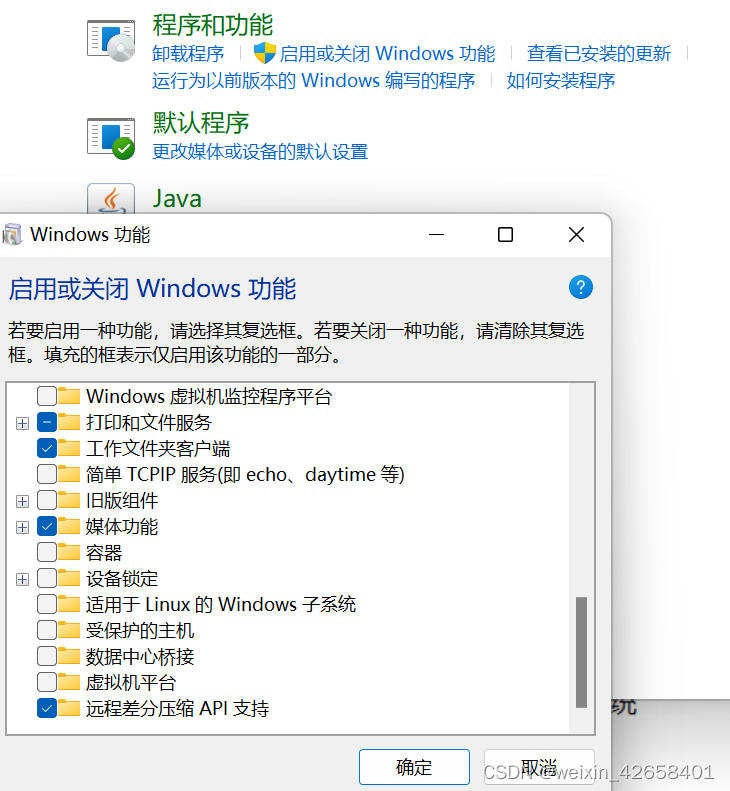730x791 pixels.
Task: Open the 查看已安装的更新 link
Action: click(599, 53)
